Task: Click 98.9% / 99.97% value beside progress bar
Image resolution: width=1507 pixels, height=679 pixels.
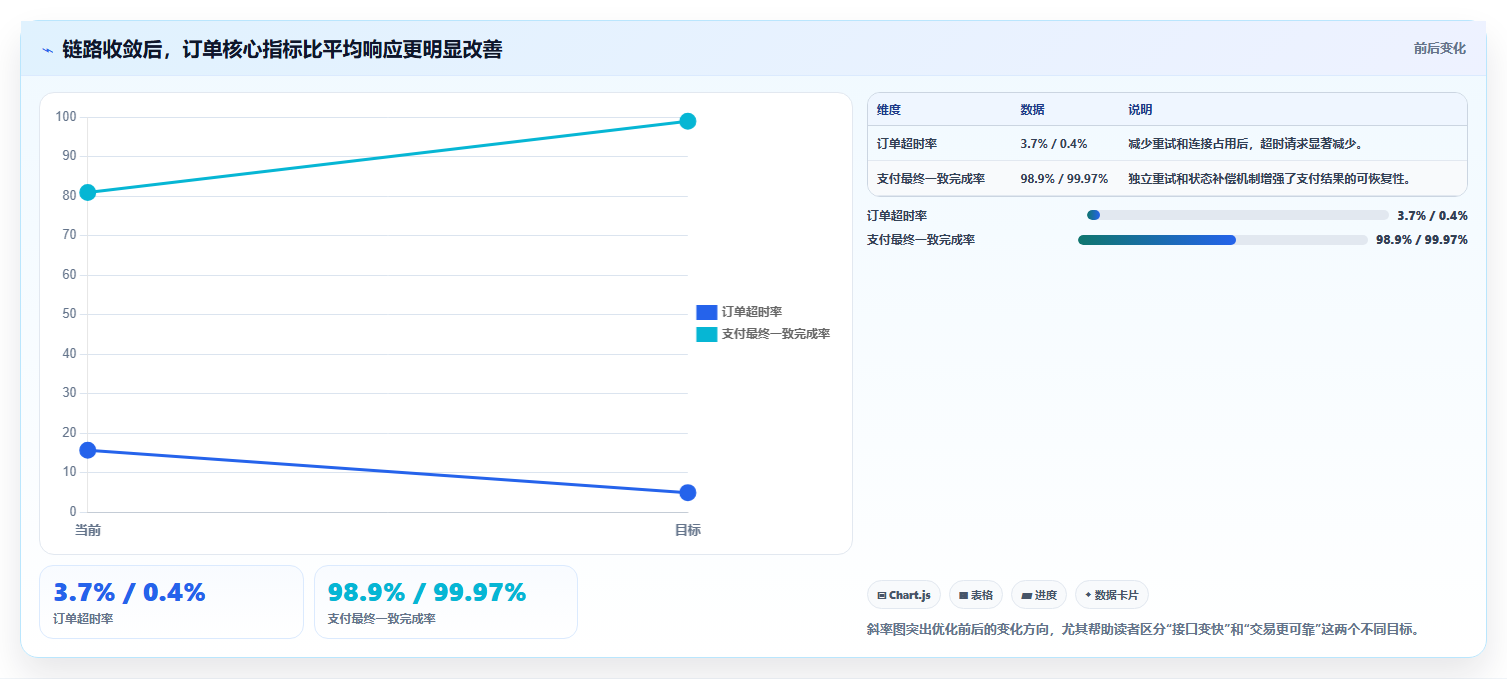Action: (x=1422, y=240)
